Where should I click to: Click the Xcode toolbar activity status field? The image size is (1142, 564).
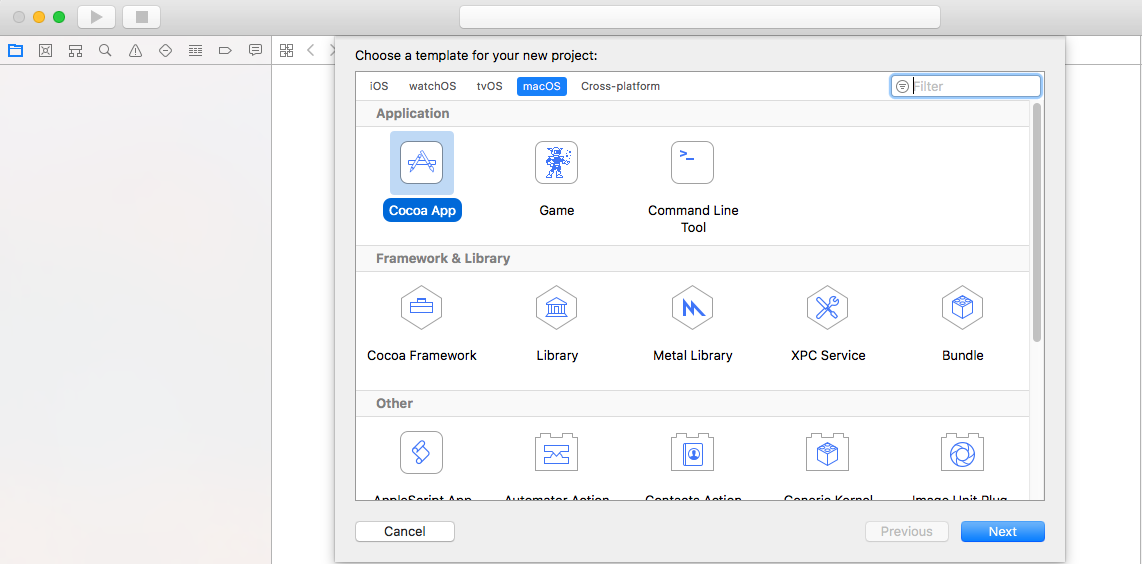700,17
